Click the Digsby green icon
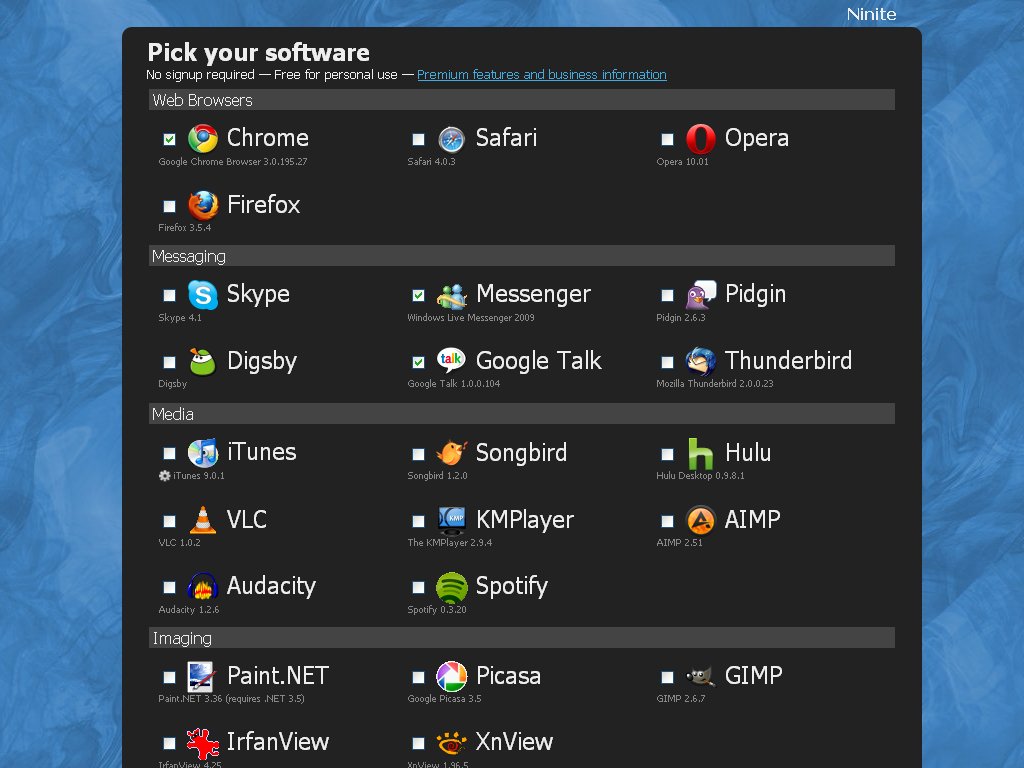 pos(202,361)
